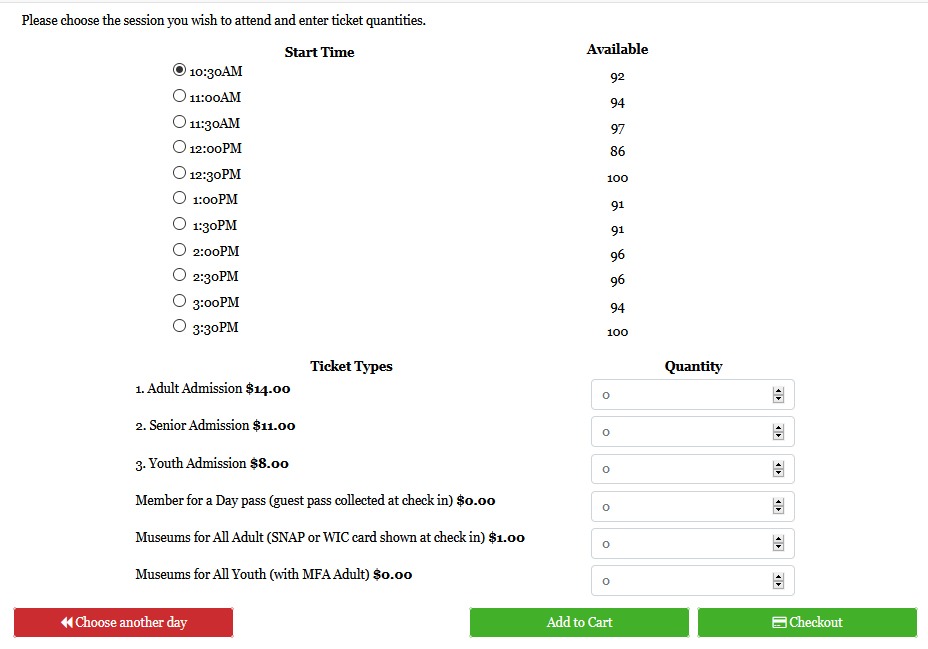Click the Adult Admission quantity stepper arrows

(778, 395)
